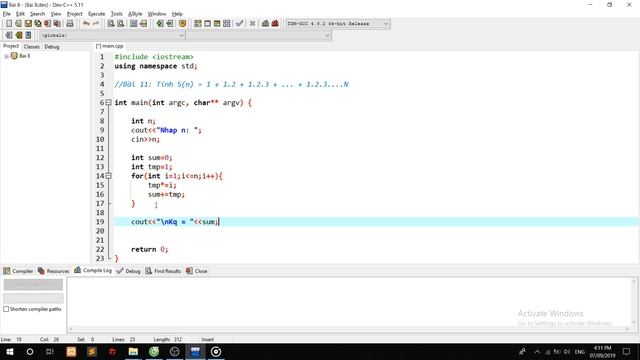640x360 pixels.
Task: Show hidden system tray icons chevron
Action: pyautogui.click(x=537, y=351)
